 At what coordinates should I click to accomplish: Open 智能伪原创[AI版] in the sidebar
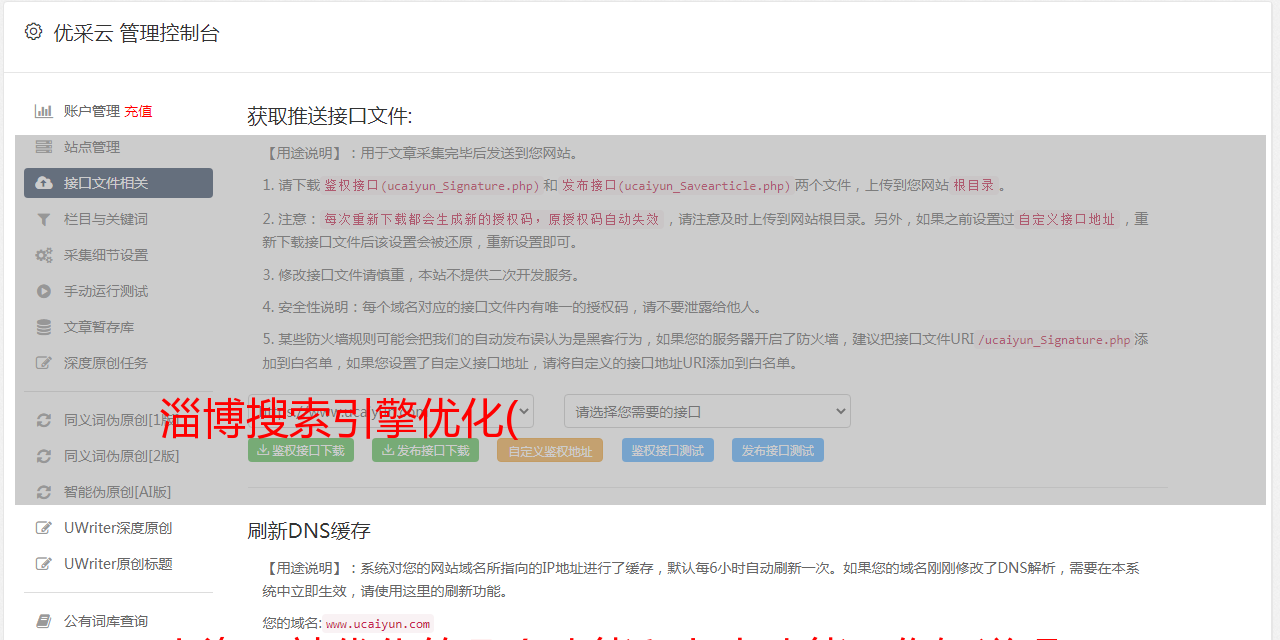(118, 492)
